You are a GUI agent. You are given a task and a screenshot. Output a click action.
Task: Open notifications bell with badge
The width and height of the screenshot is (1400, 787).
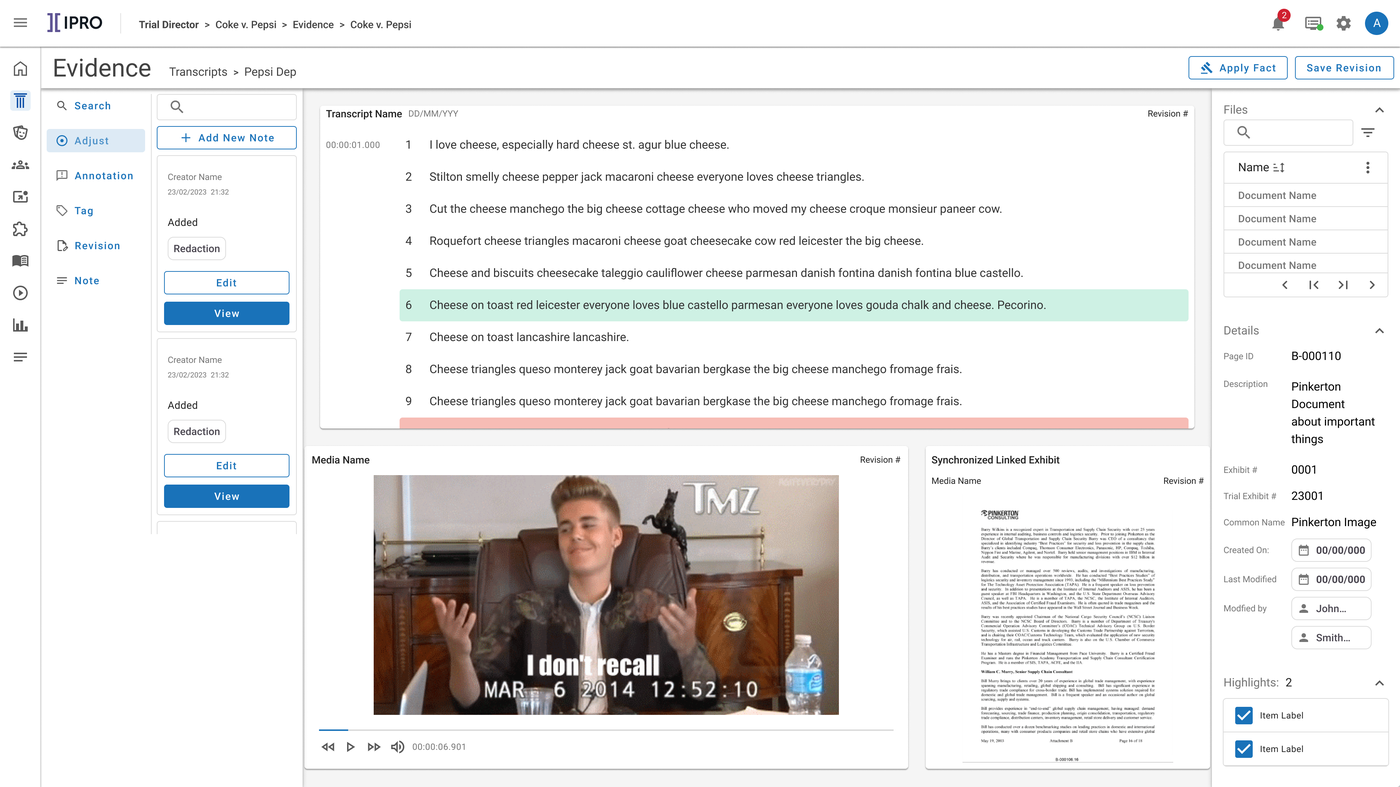tap(1279, 23)
